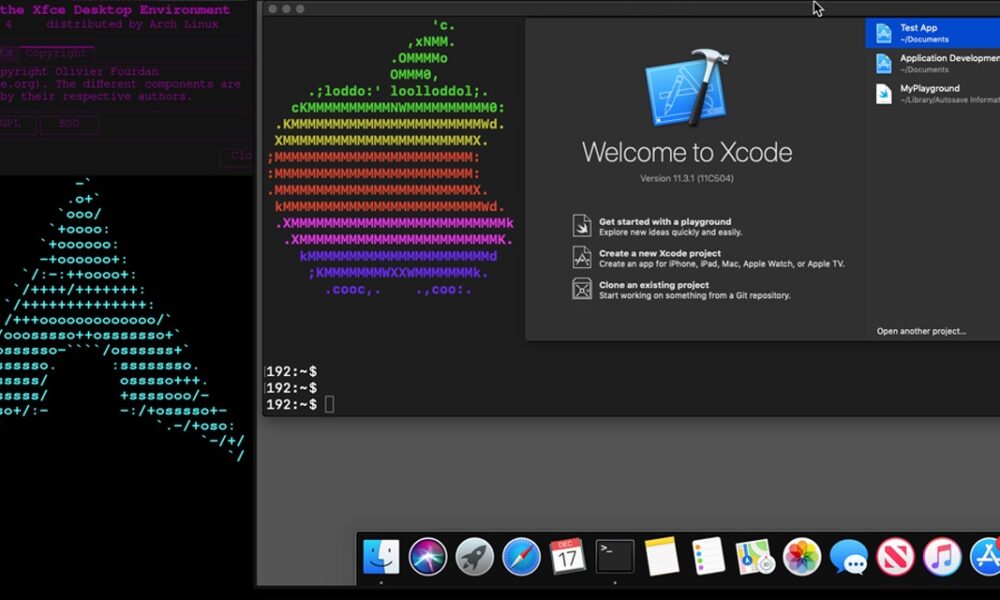Click the Xcode version 11.3.1 text
The image size is (1000, 600).
click(687, 179)
